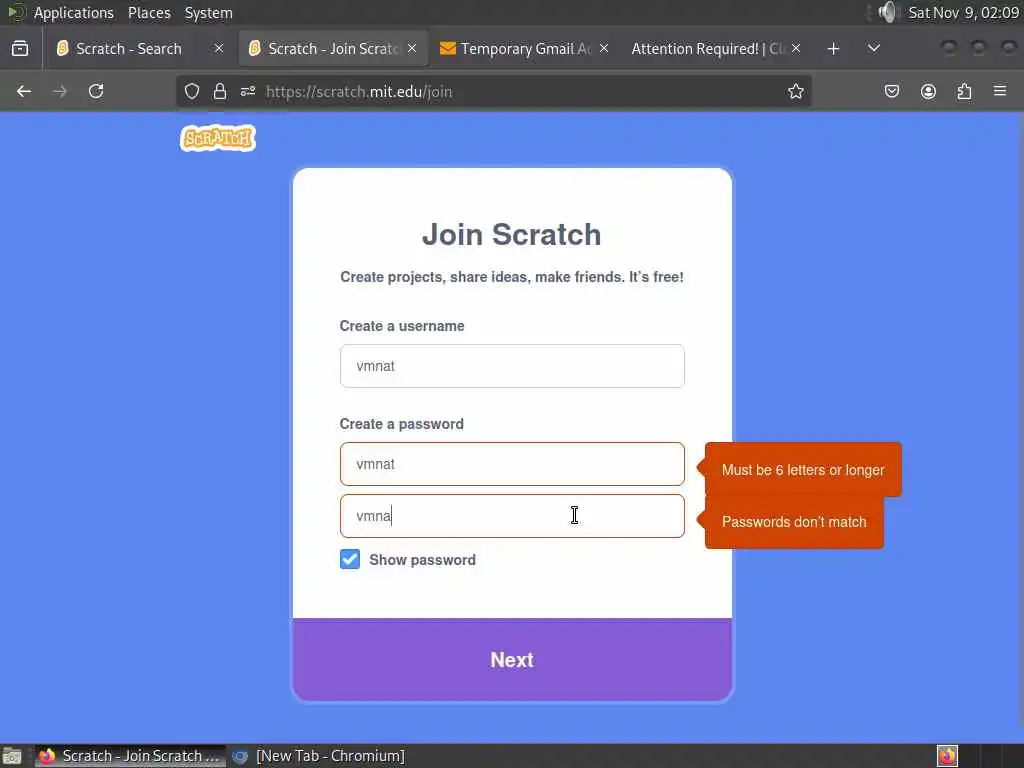Close the Scratch - Join Scratch tab

tap(412, 48)
